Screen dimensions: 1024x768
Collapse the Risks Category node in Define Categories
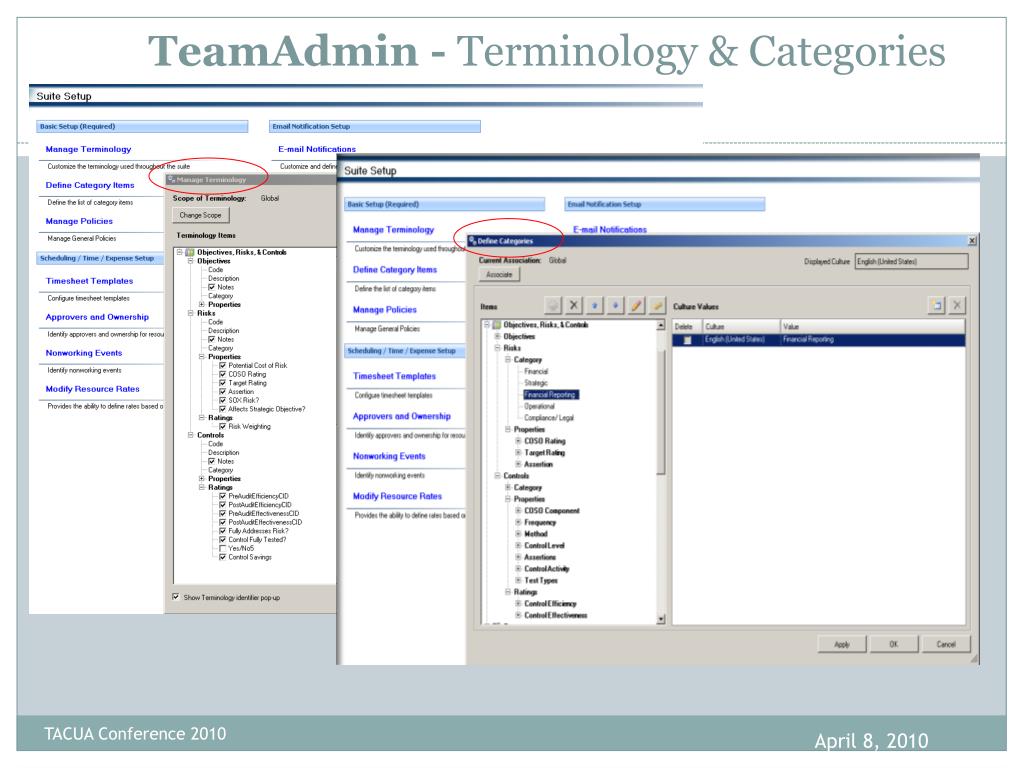point(507,359)
